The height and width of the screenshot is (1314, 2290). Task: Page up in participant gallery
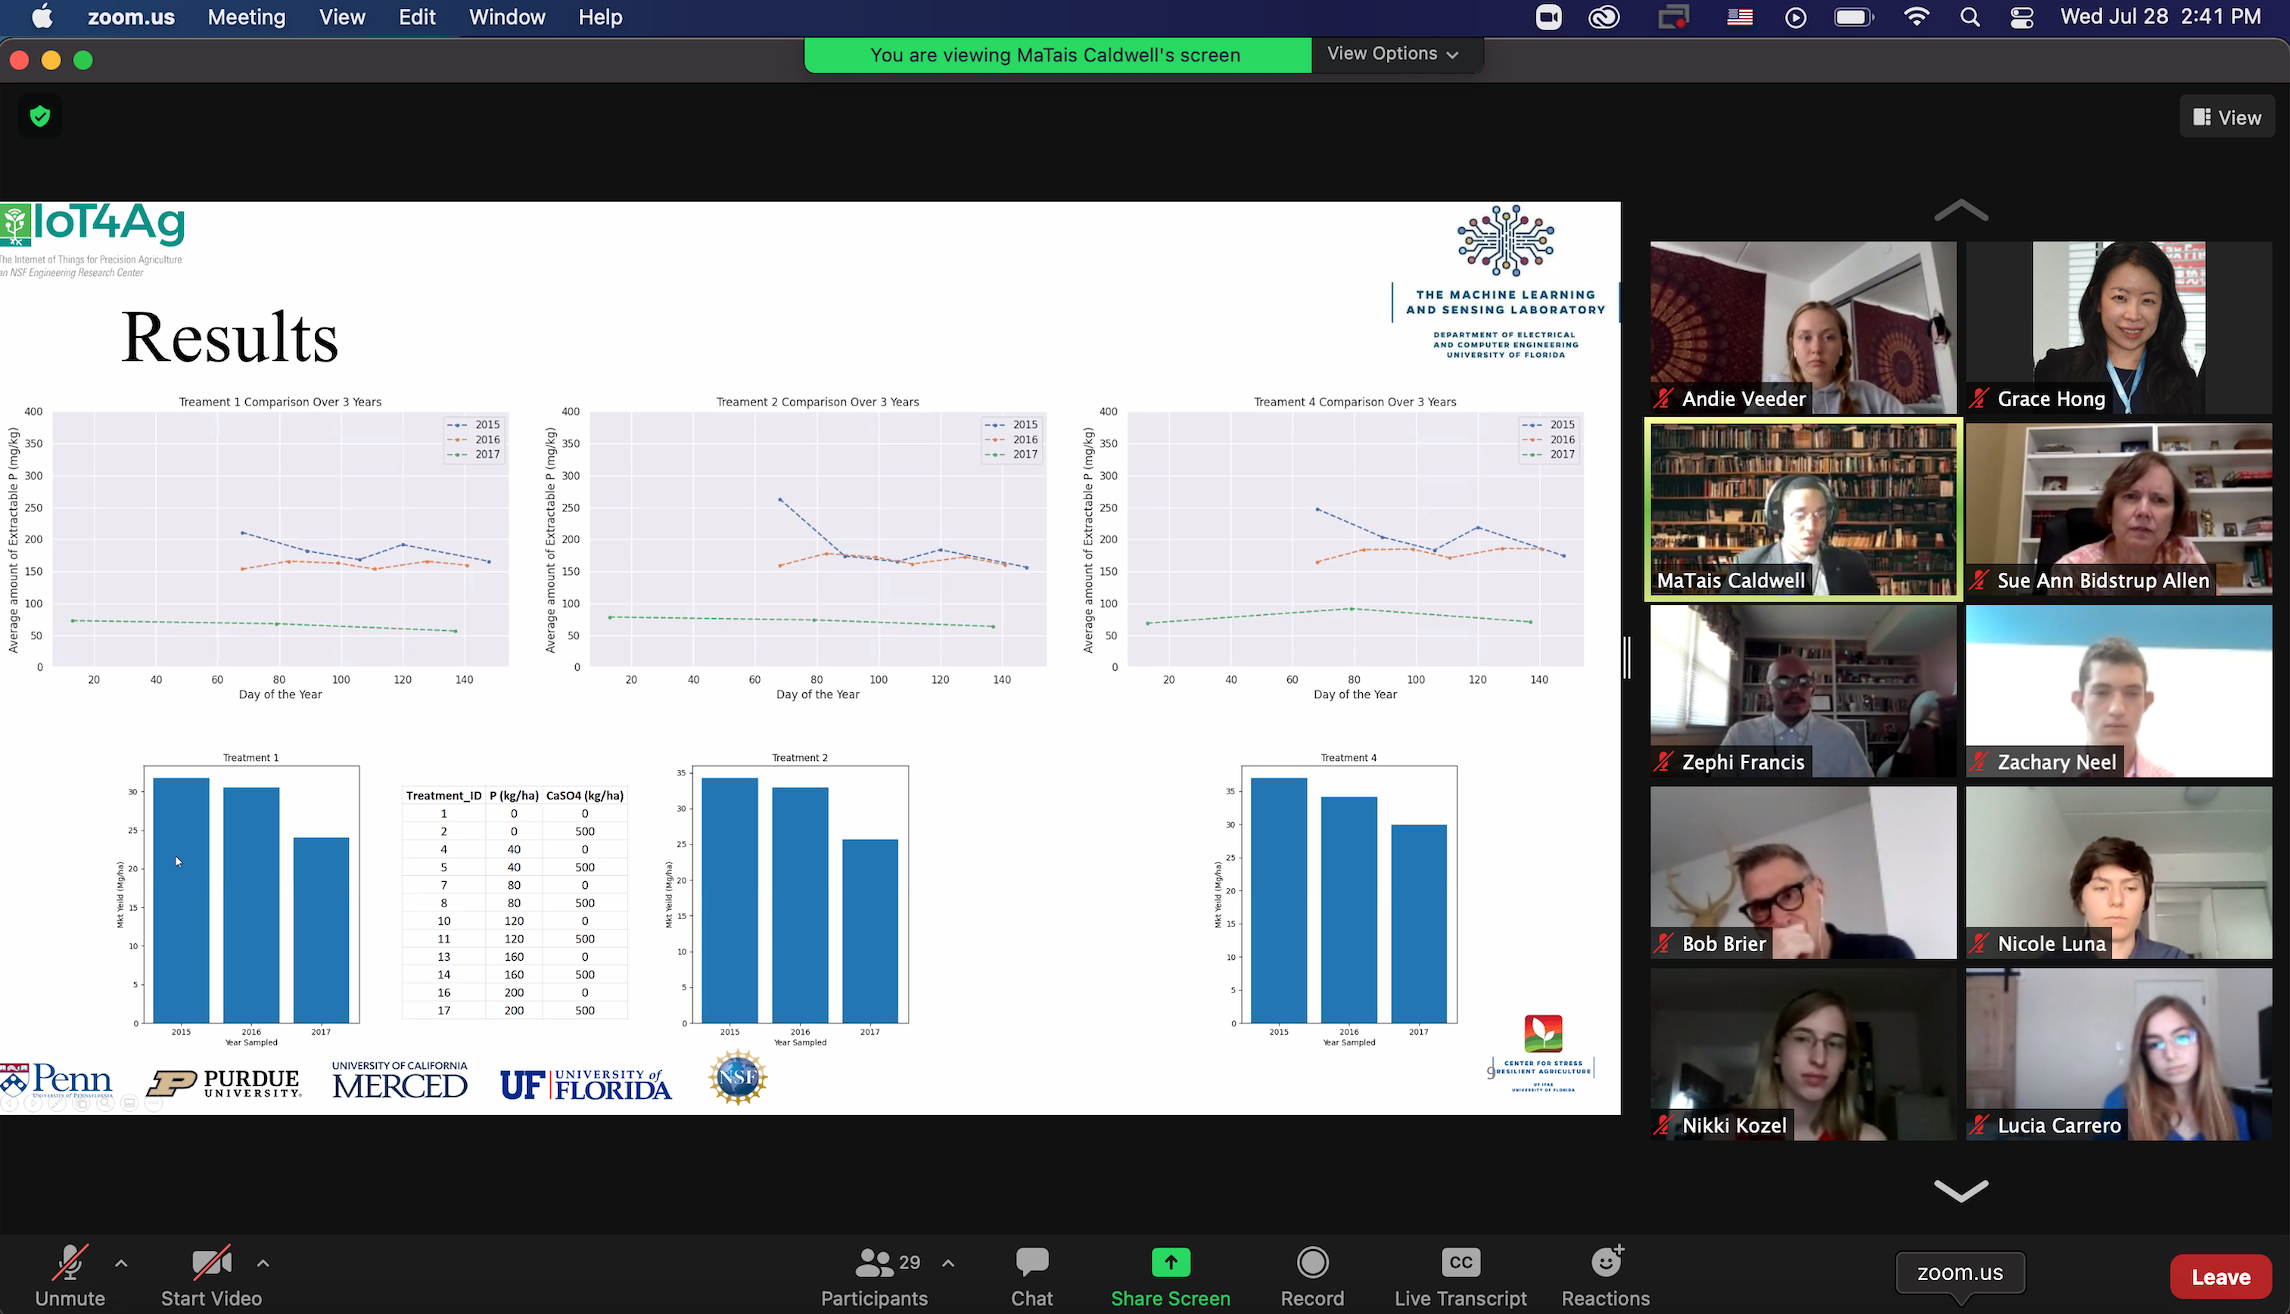point(1961,210)
